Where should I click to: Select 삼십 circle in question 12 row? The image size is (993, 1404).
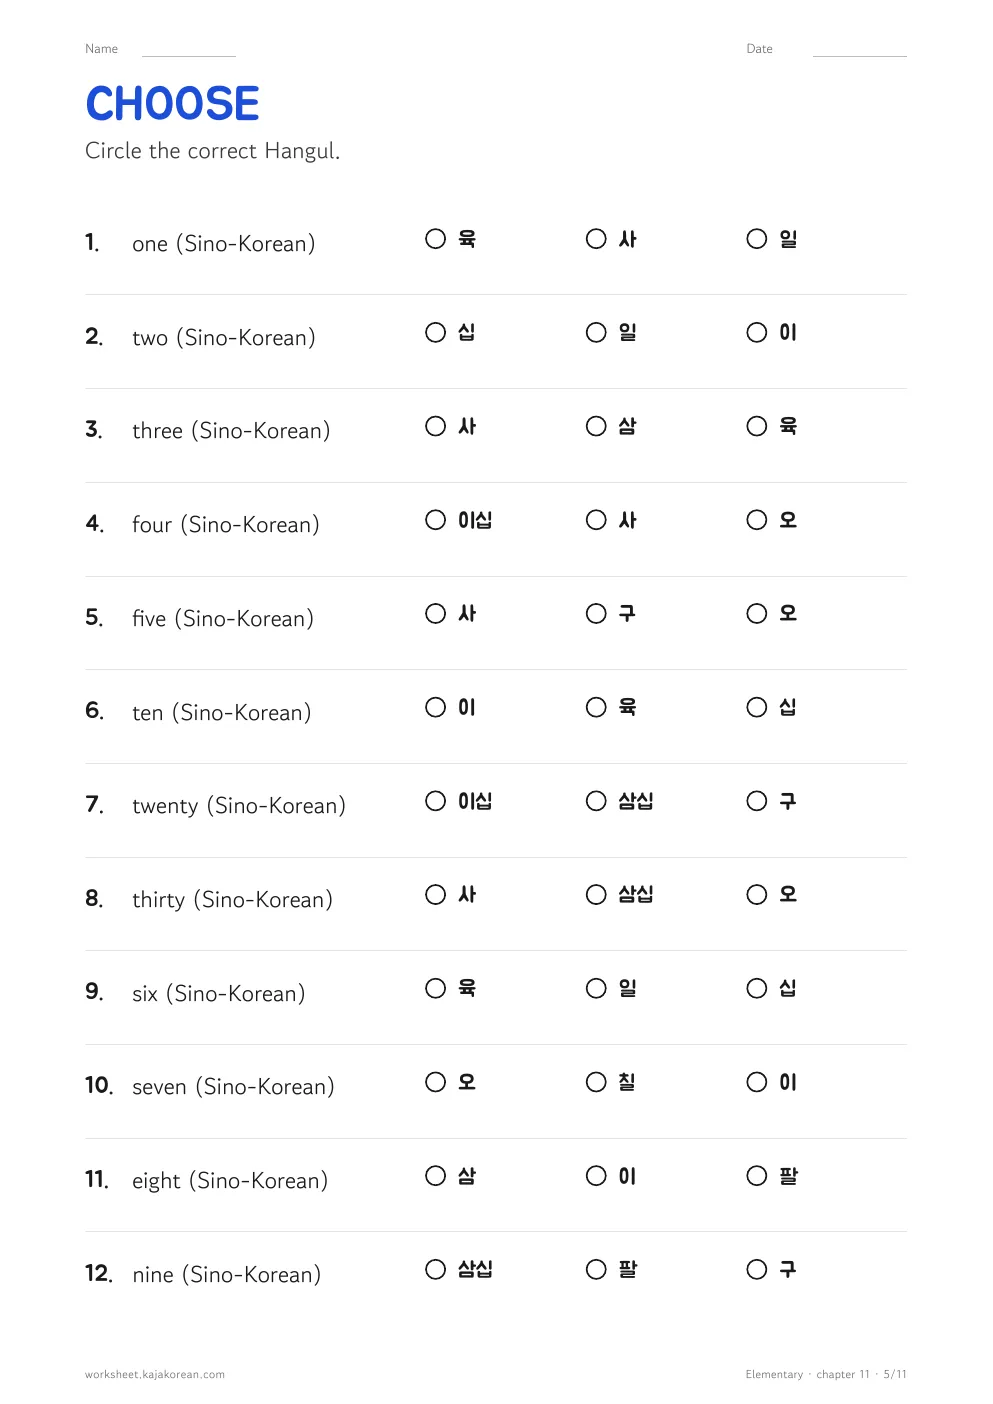[435, 1270]
